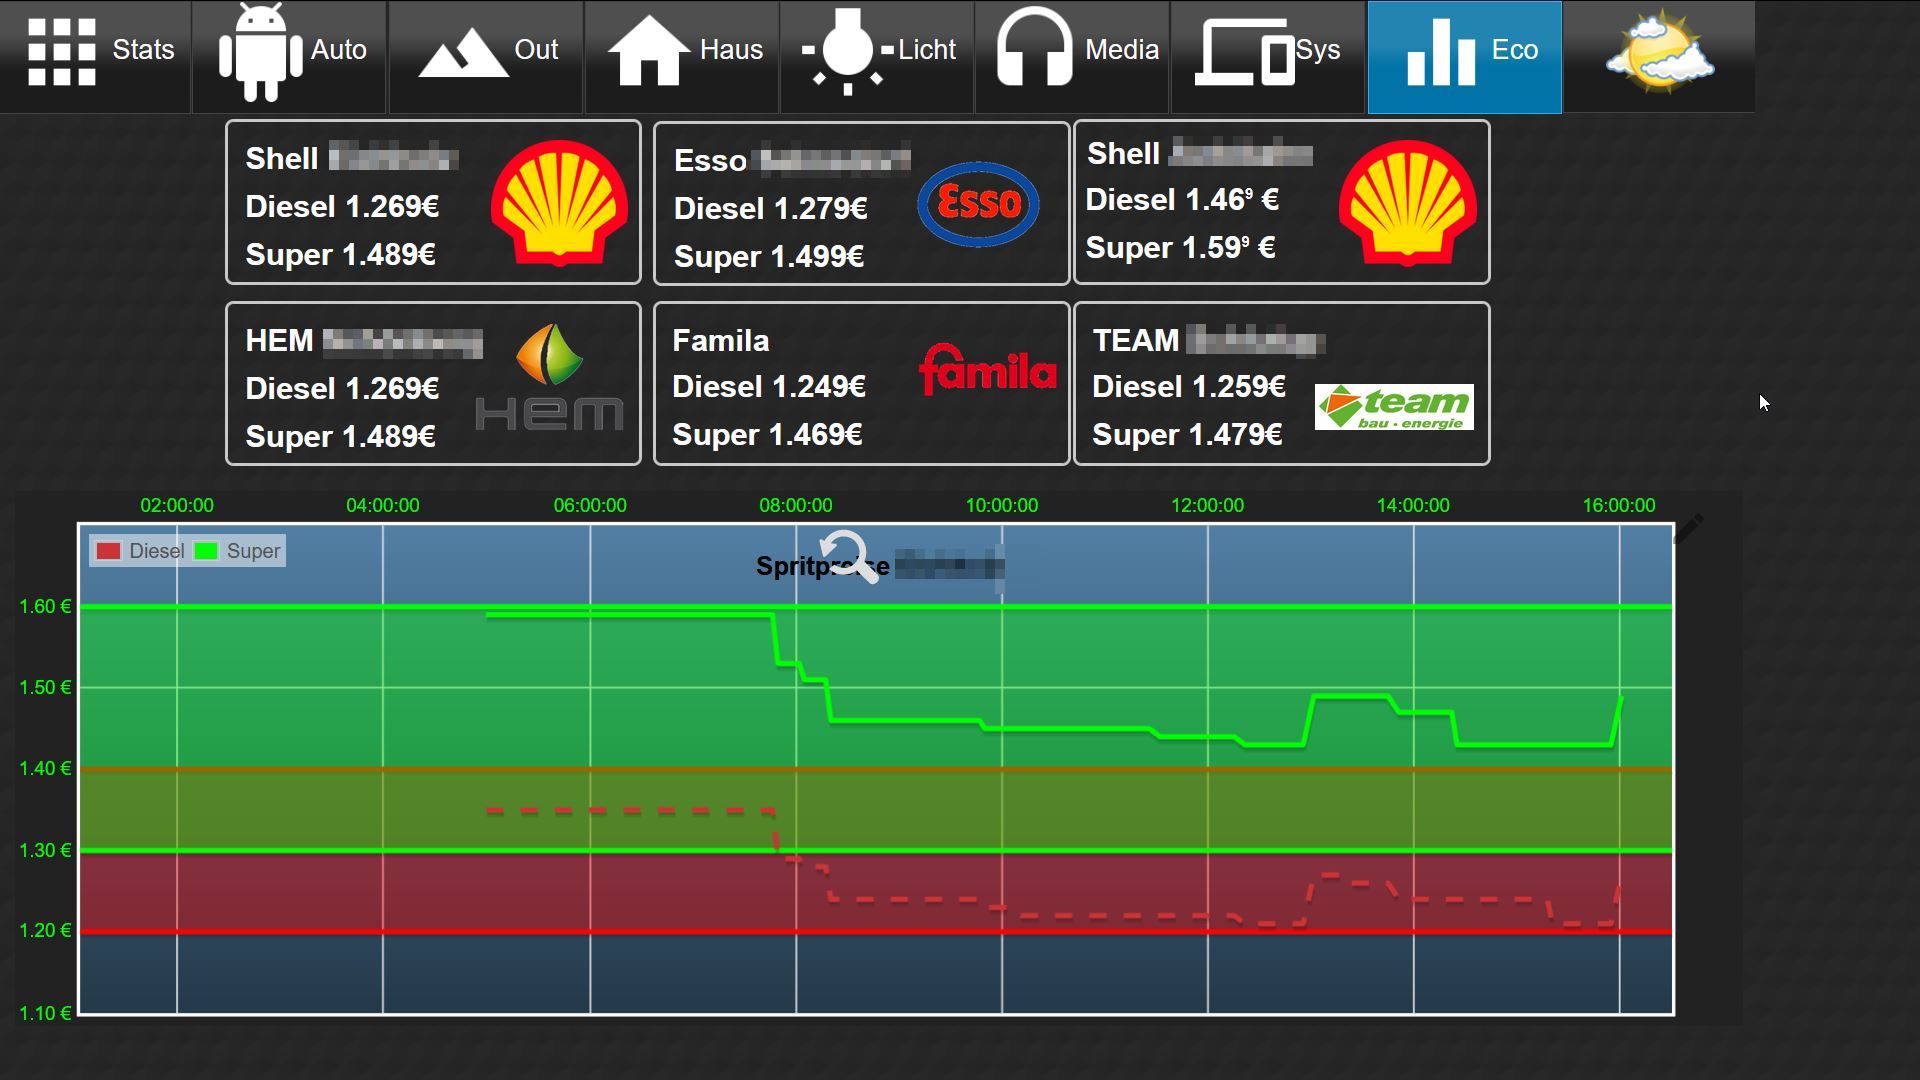The image size is (1920, 1080).
Task: Click the headphones icon
Action: tap(1034, 47)
